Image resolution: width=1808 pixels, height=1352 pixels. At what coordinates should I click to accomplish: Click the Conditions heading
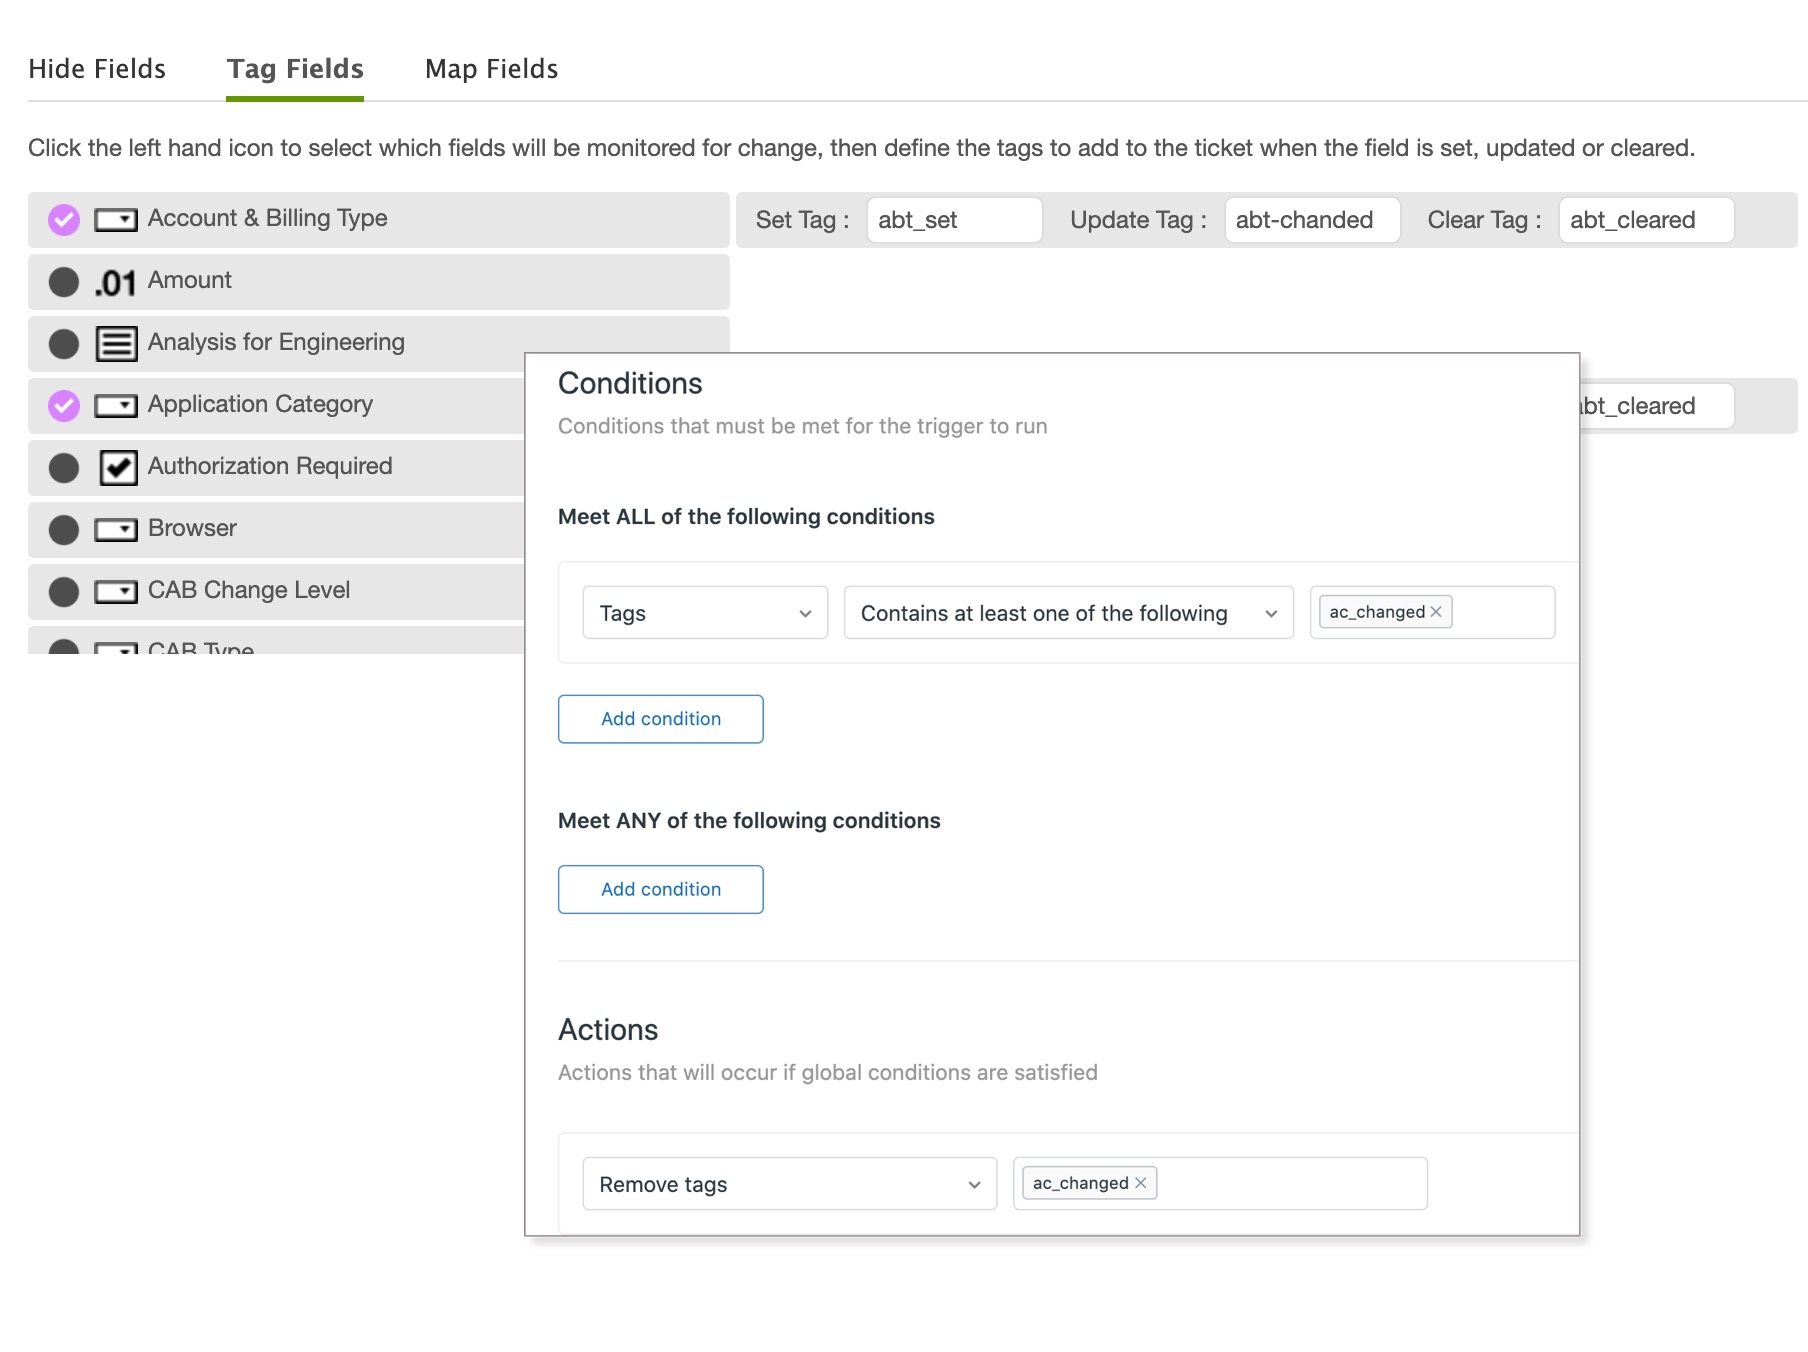click(630, 383)
